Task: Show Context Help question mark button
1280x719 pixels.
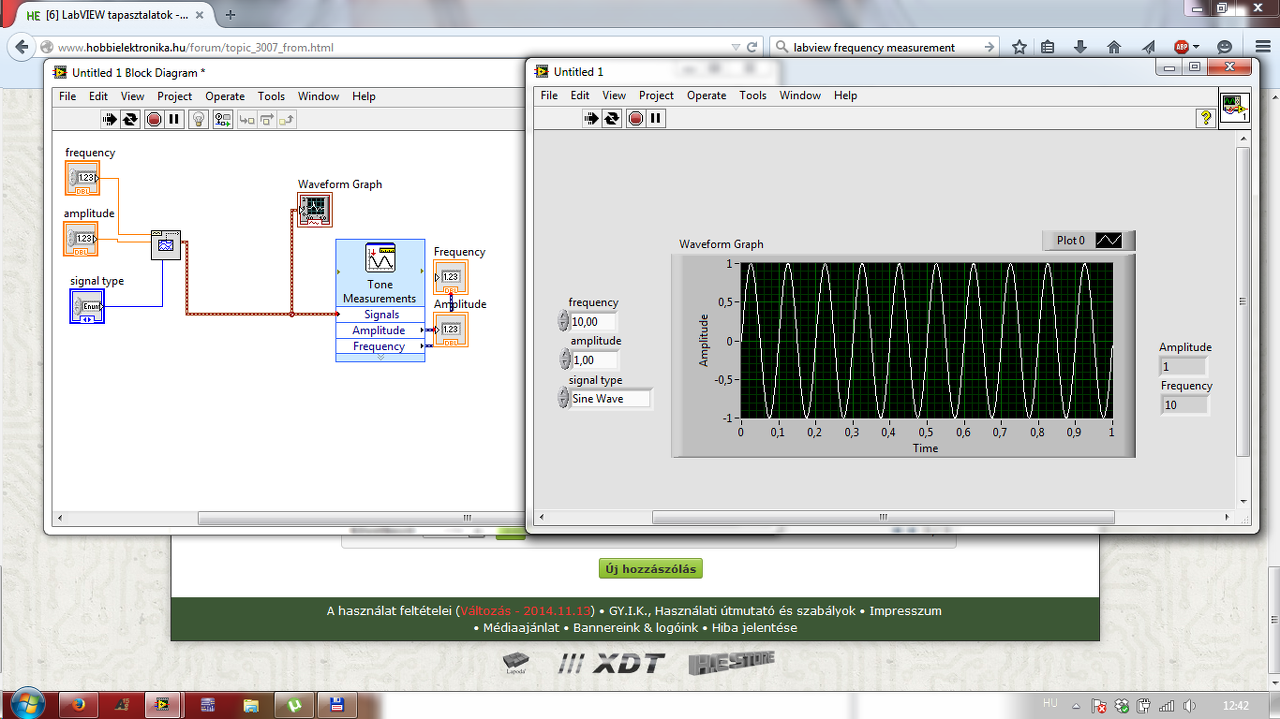Action: pos(1206,118)
